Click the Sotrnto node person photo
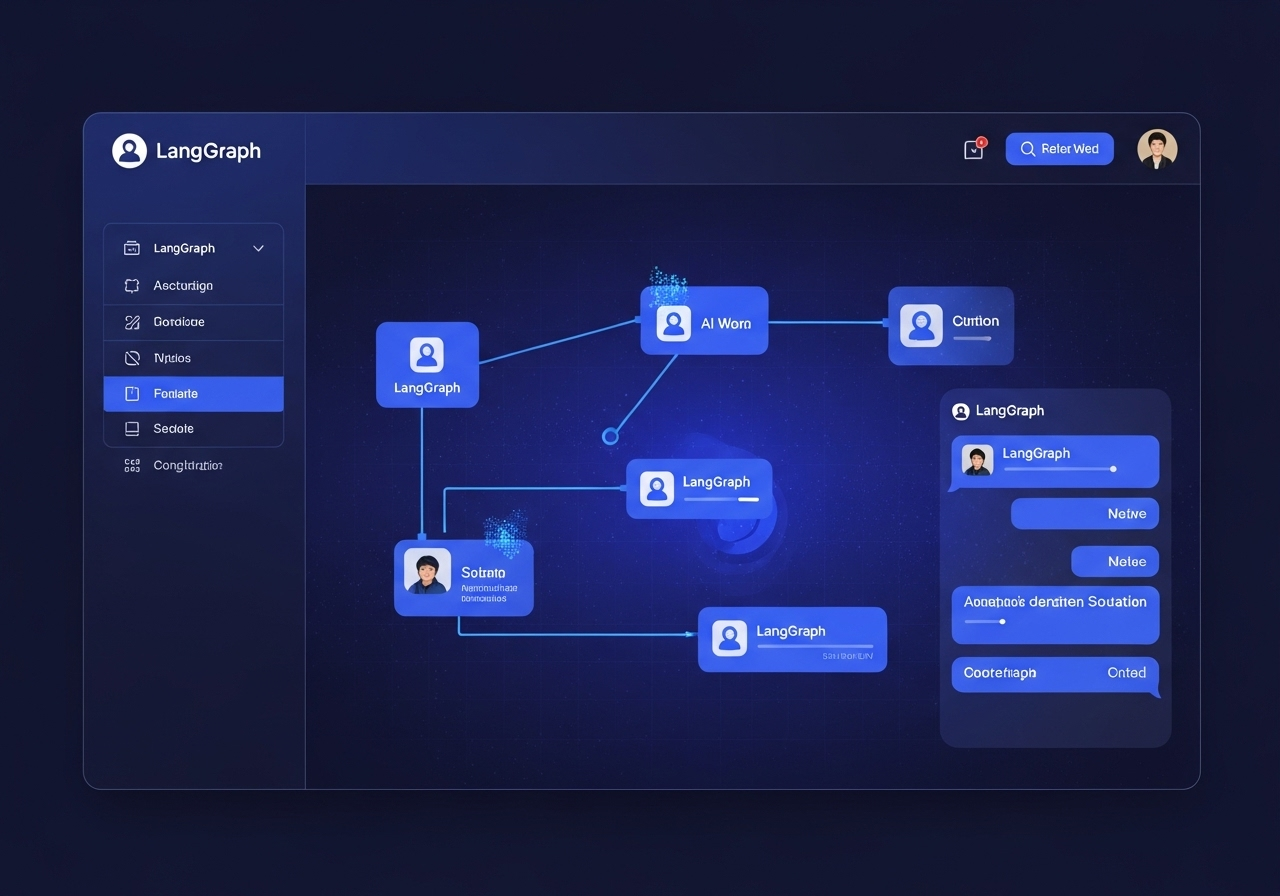 point(427,571)
